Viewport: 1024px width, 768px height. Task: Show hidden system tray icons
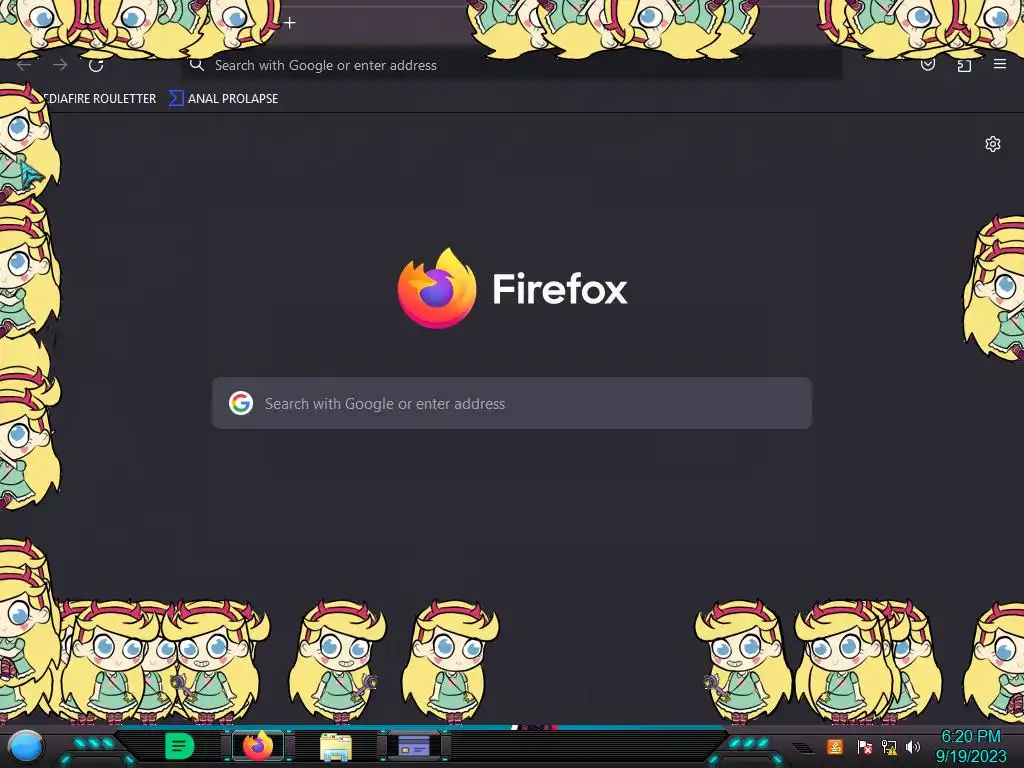point(803,747)
